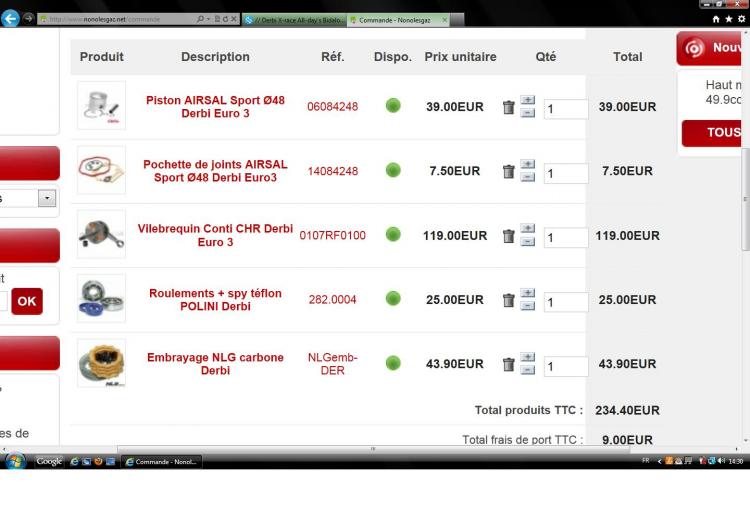
Task: Click Commande - Nonol... taskbar button
Action: click(162, 462)
